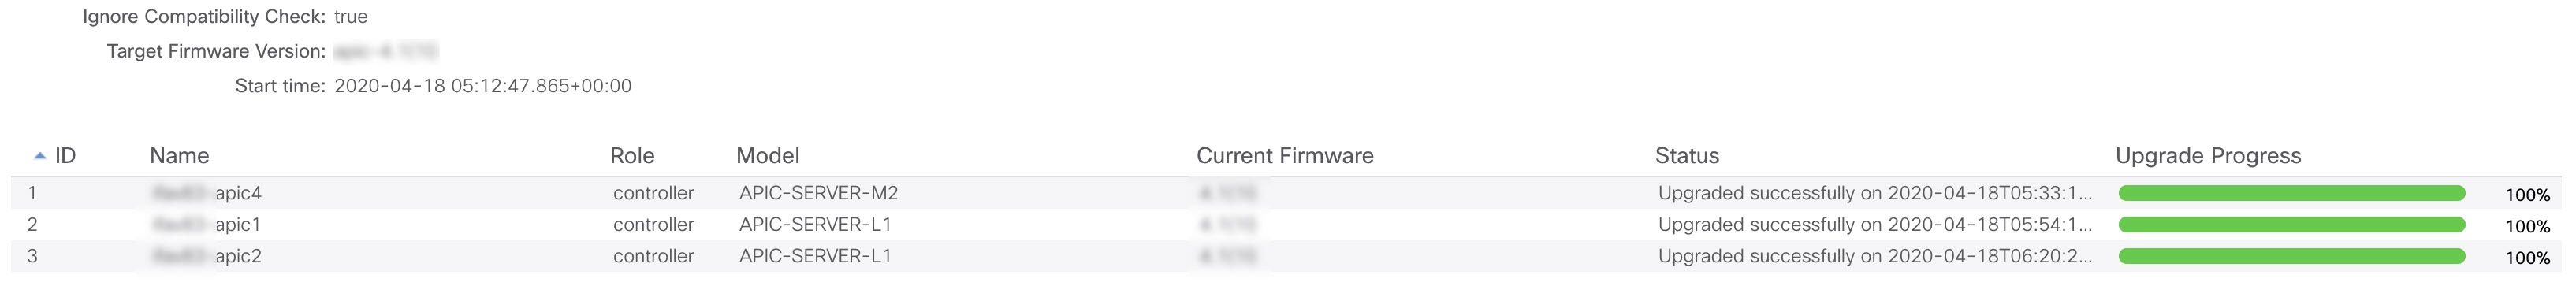
Task: Sort by the ID column header
Action: click(65, 156)
